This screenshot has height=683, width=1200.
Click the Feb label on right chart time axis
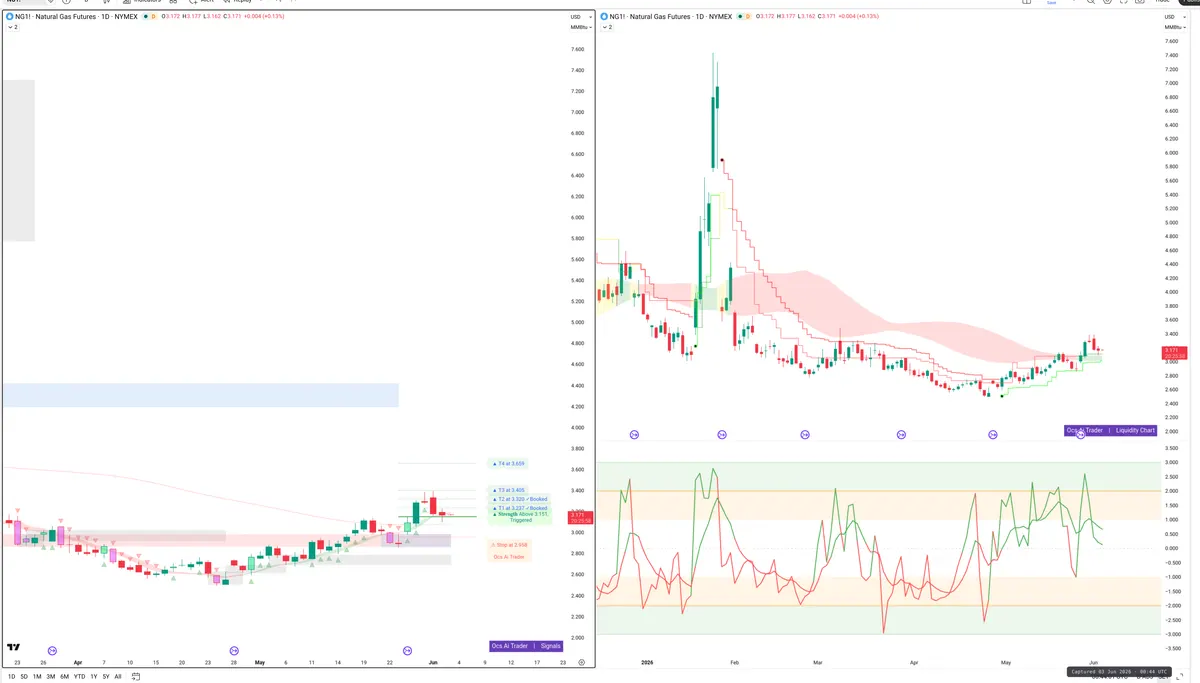(735, 662)
